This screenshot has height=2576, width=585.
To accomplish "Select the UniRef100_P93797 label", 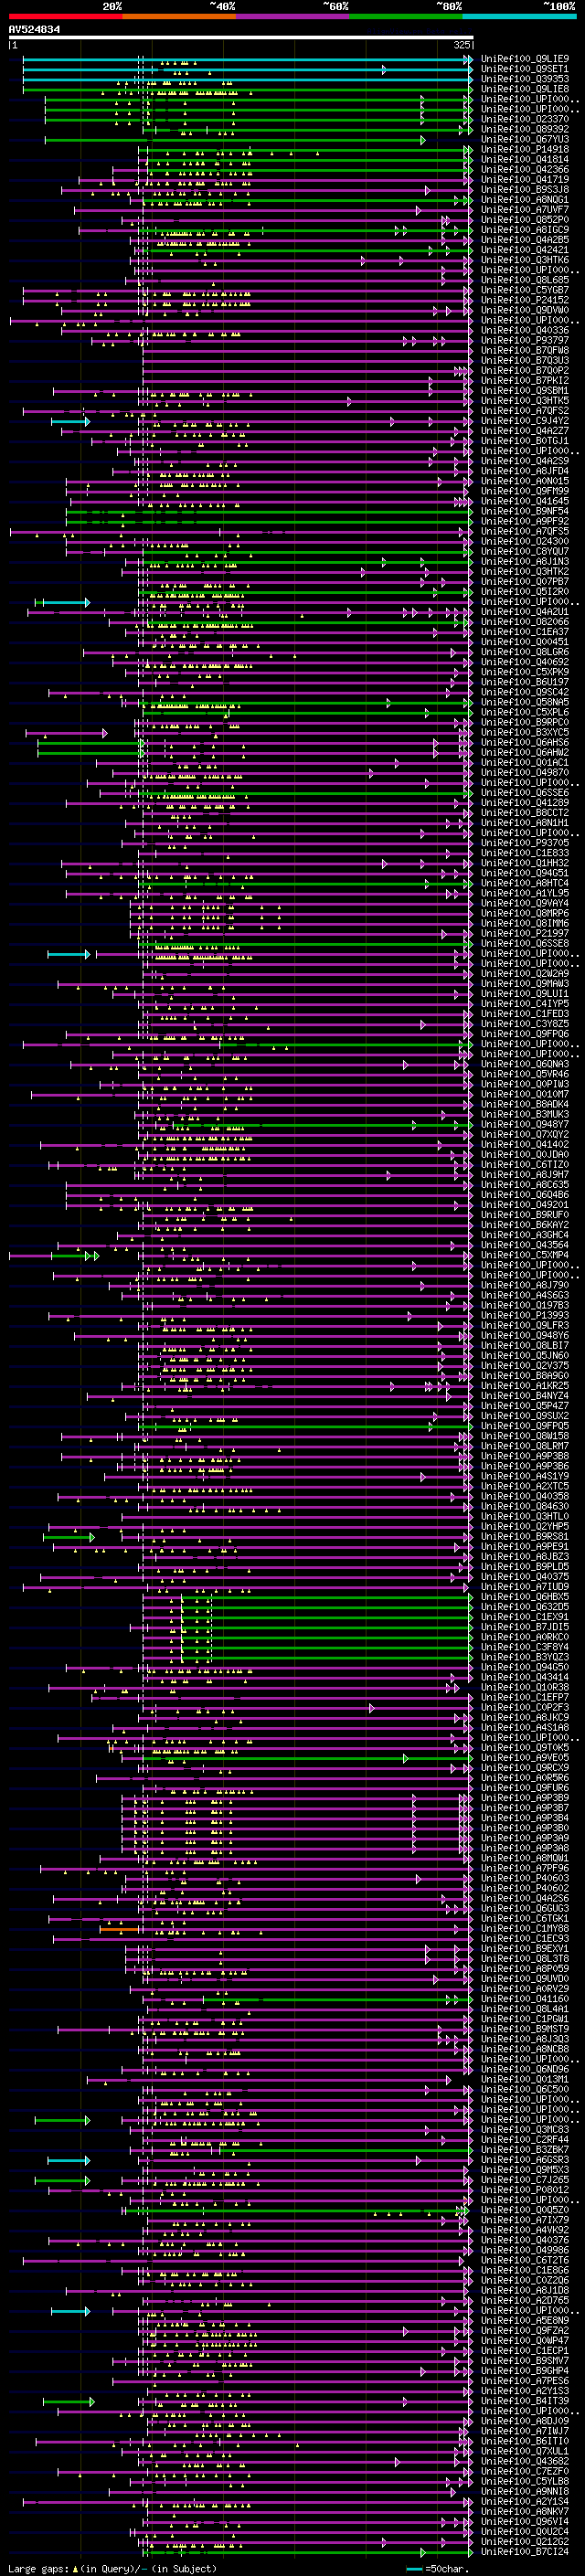I will coord(525,340).
